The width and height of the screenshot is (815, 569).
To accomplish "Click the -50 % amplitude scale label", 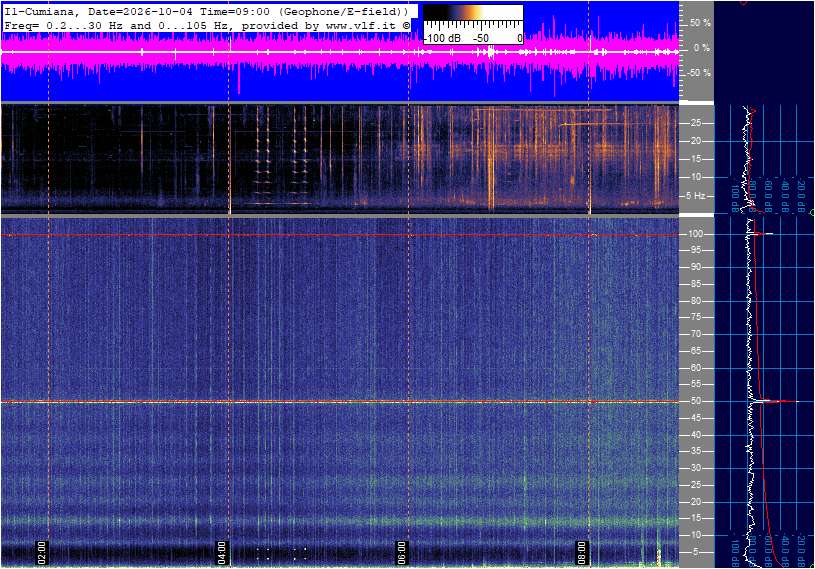I will [698, 73].
